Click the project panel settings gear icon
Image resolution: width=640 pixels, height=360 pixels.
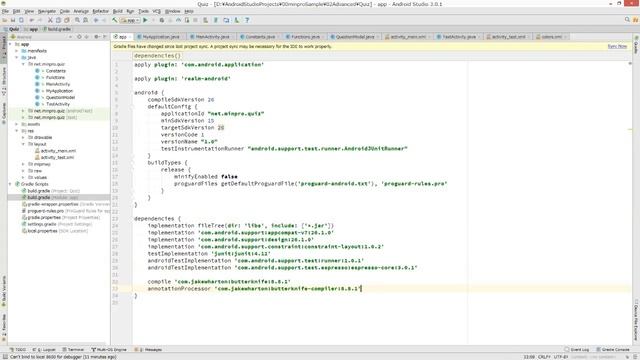tap(97, 37)
